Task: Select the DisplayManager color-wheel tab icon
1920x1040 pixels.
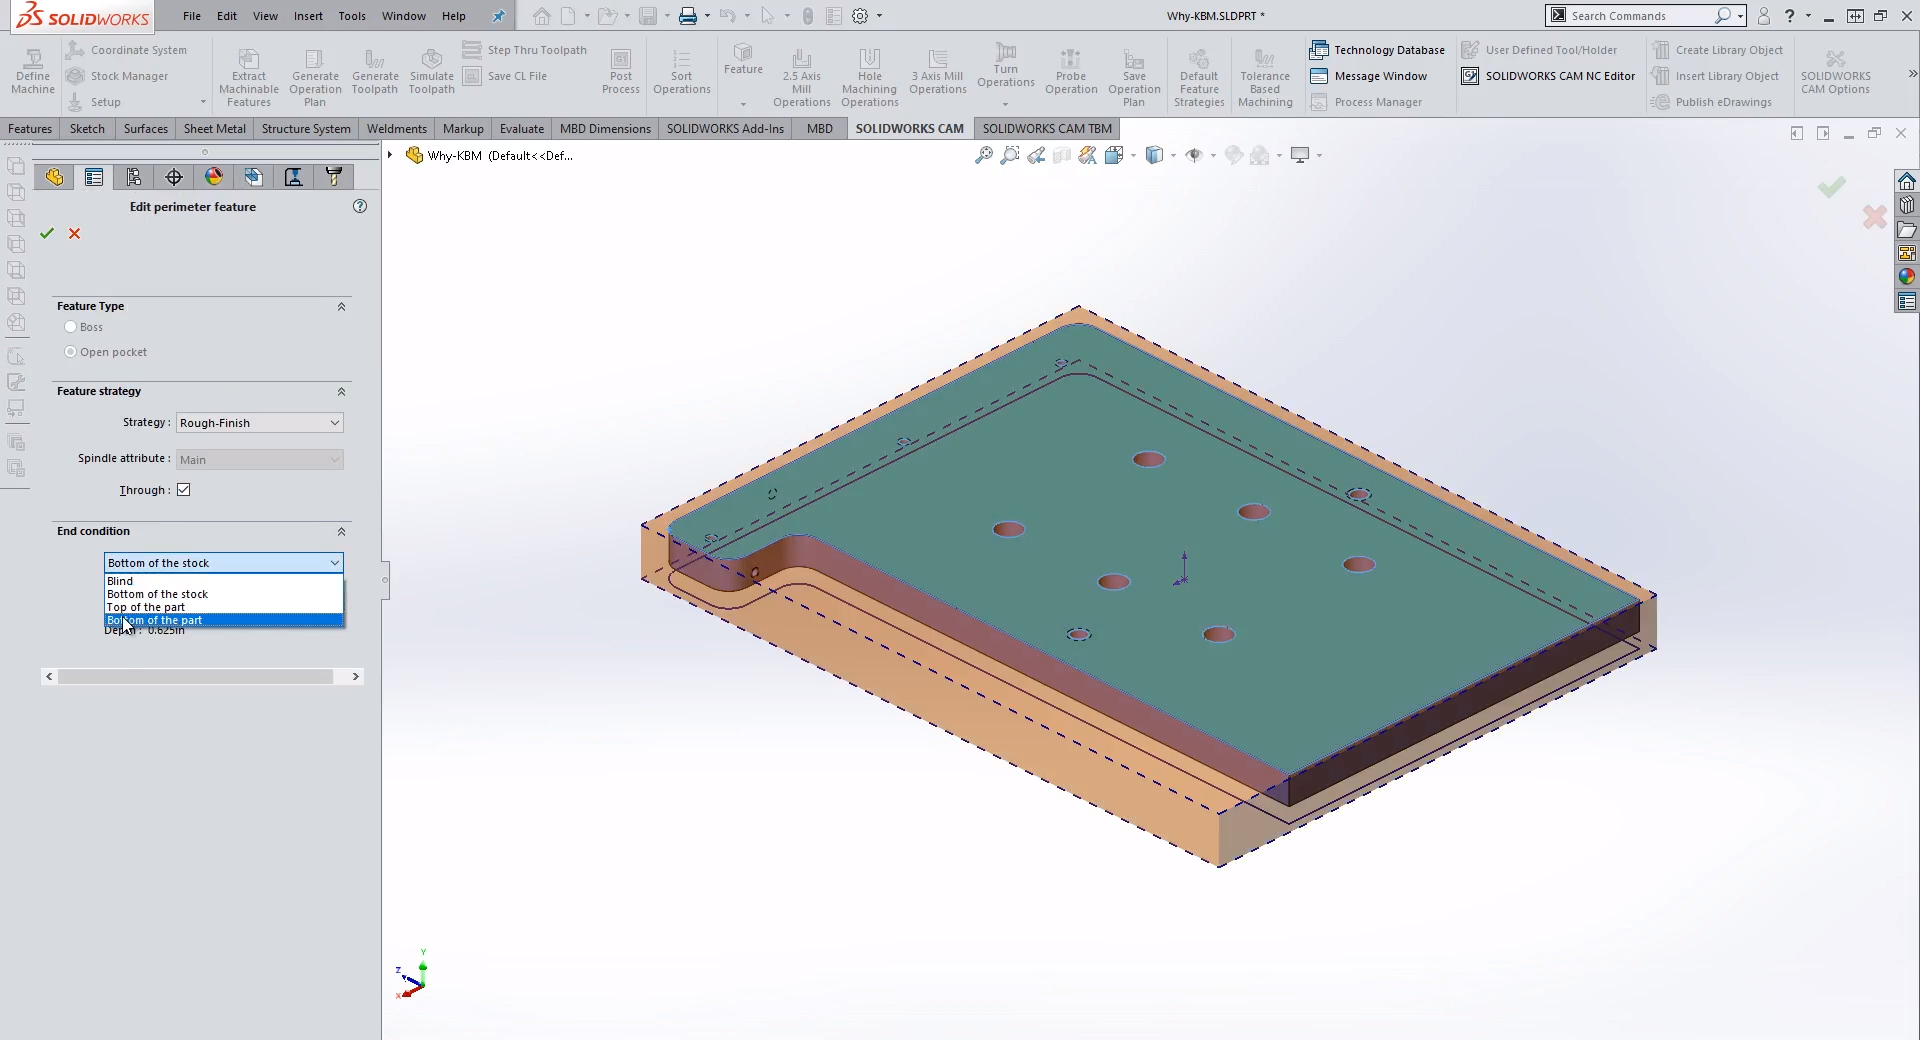Action: coord(214,177)
